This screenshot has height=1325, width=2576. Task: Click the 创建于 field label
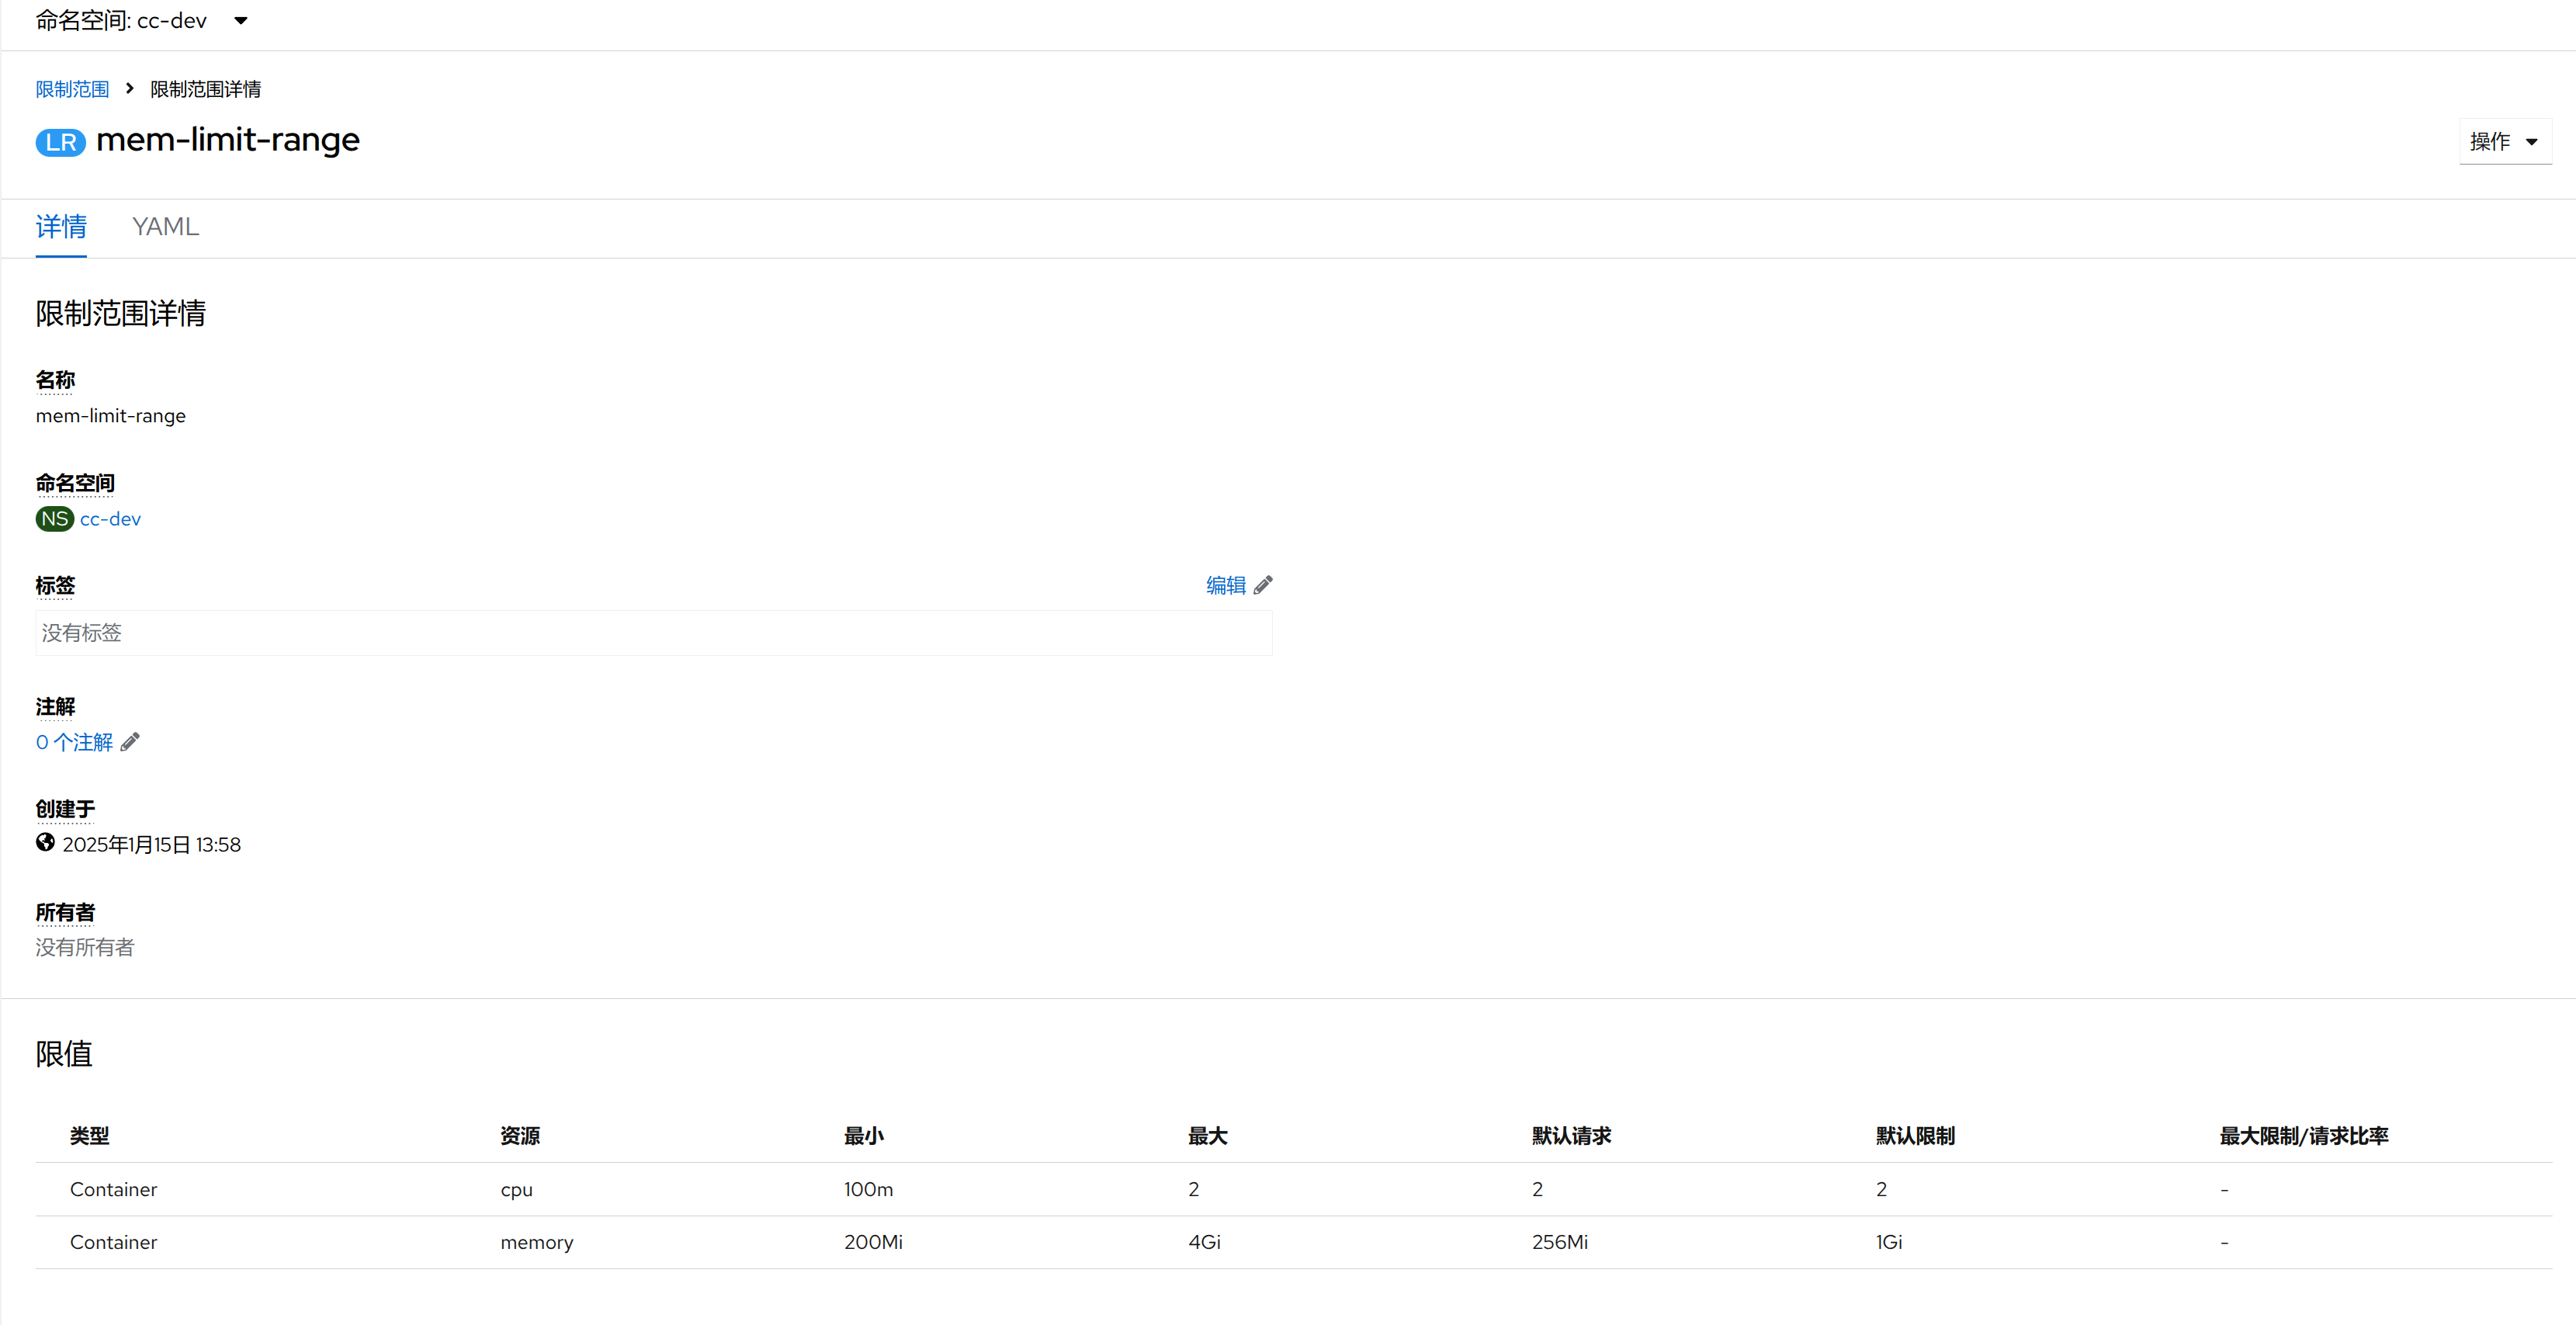point(65,808)
